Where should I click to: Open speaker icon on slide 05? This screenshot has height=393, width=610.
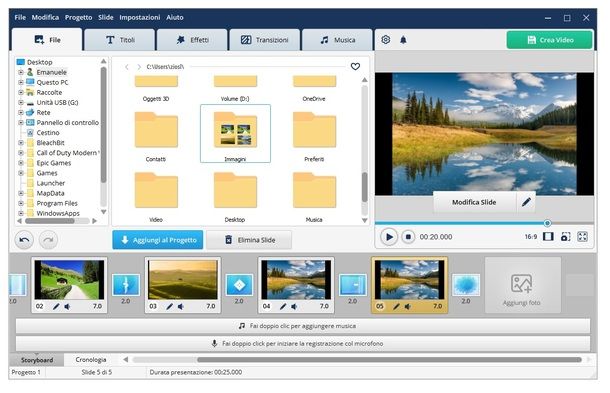[x=407, y=307]
